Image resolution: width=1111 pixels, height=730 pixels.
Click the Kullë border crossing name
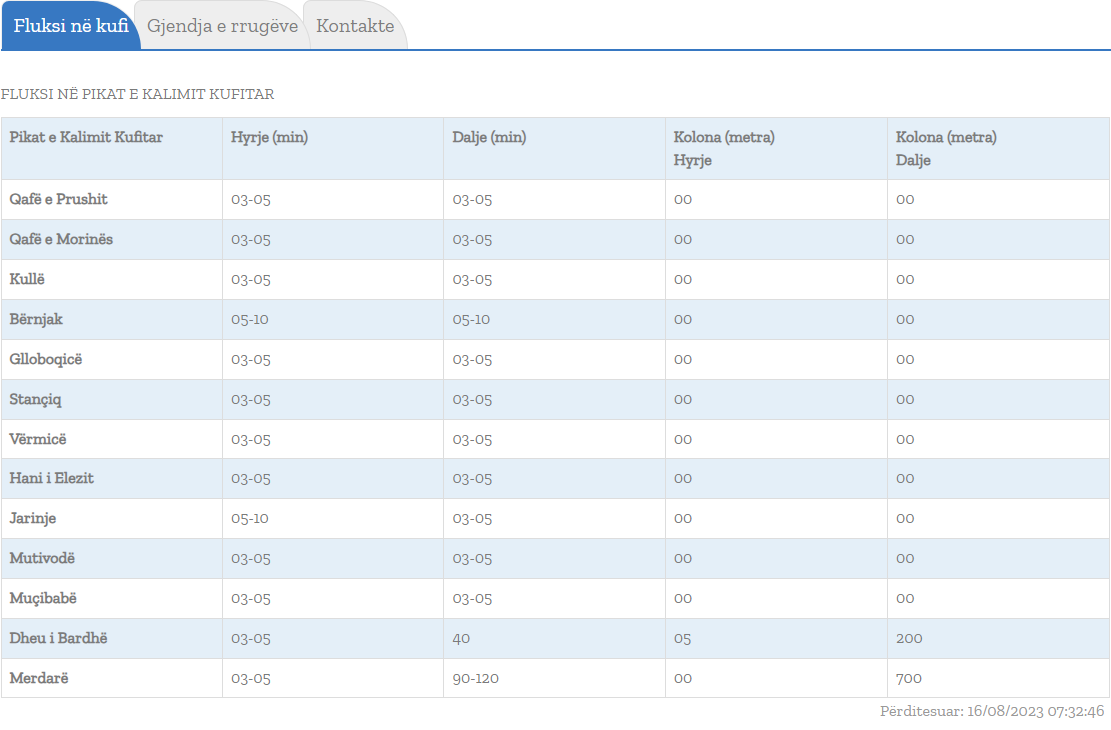(27, 279)
